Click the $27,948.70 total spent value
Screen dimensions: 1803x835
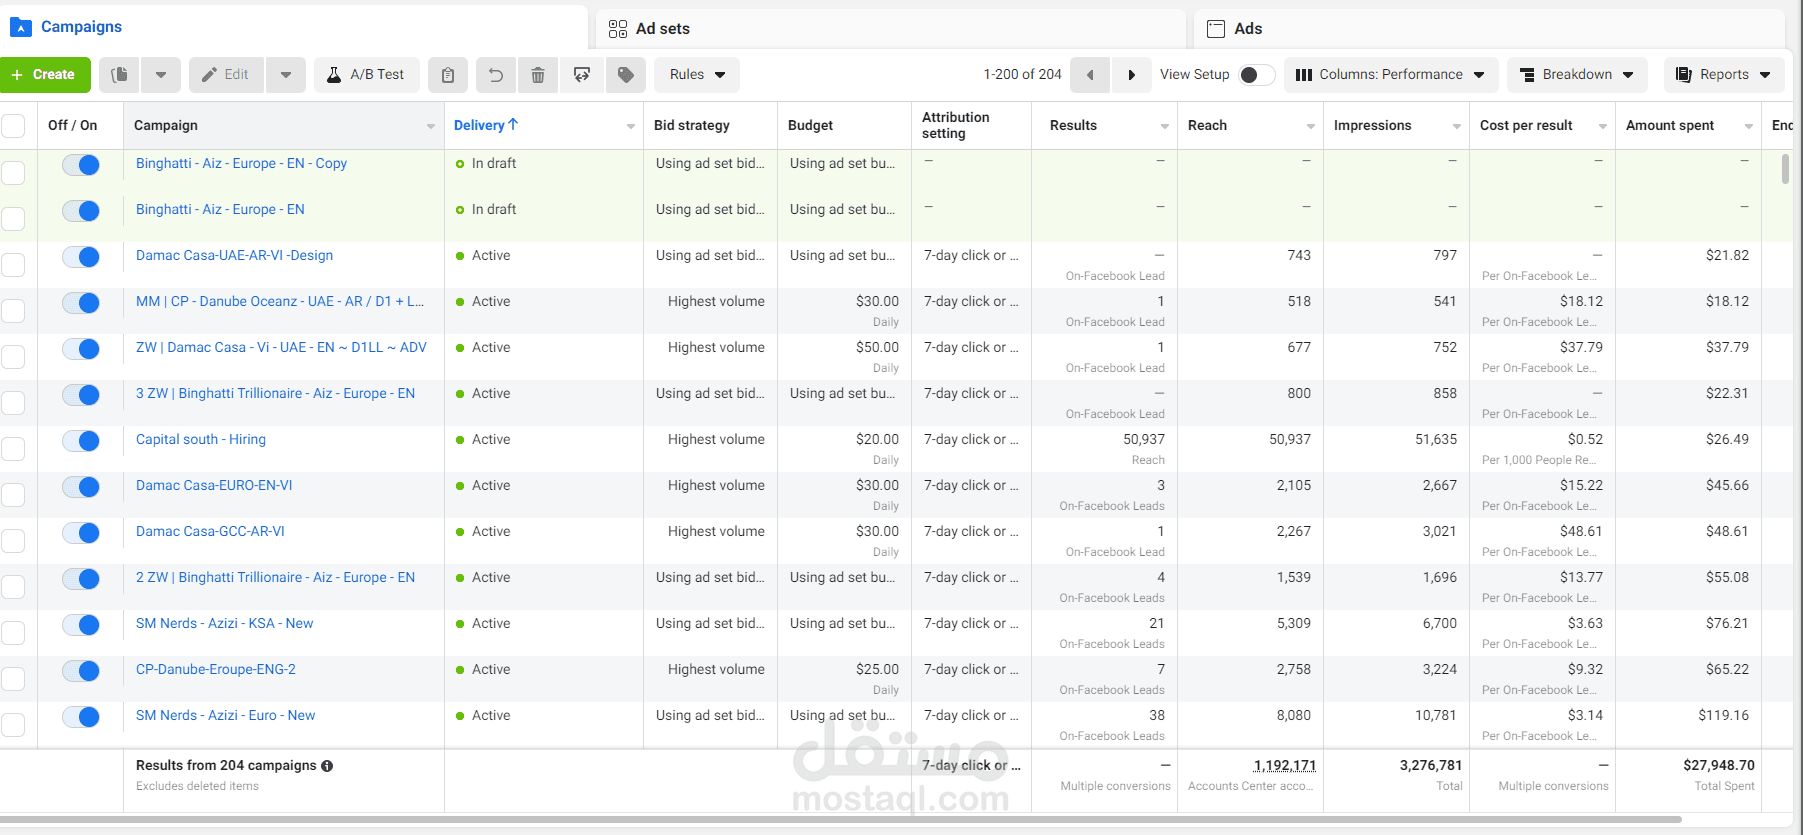tap(1719, 765)
